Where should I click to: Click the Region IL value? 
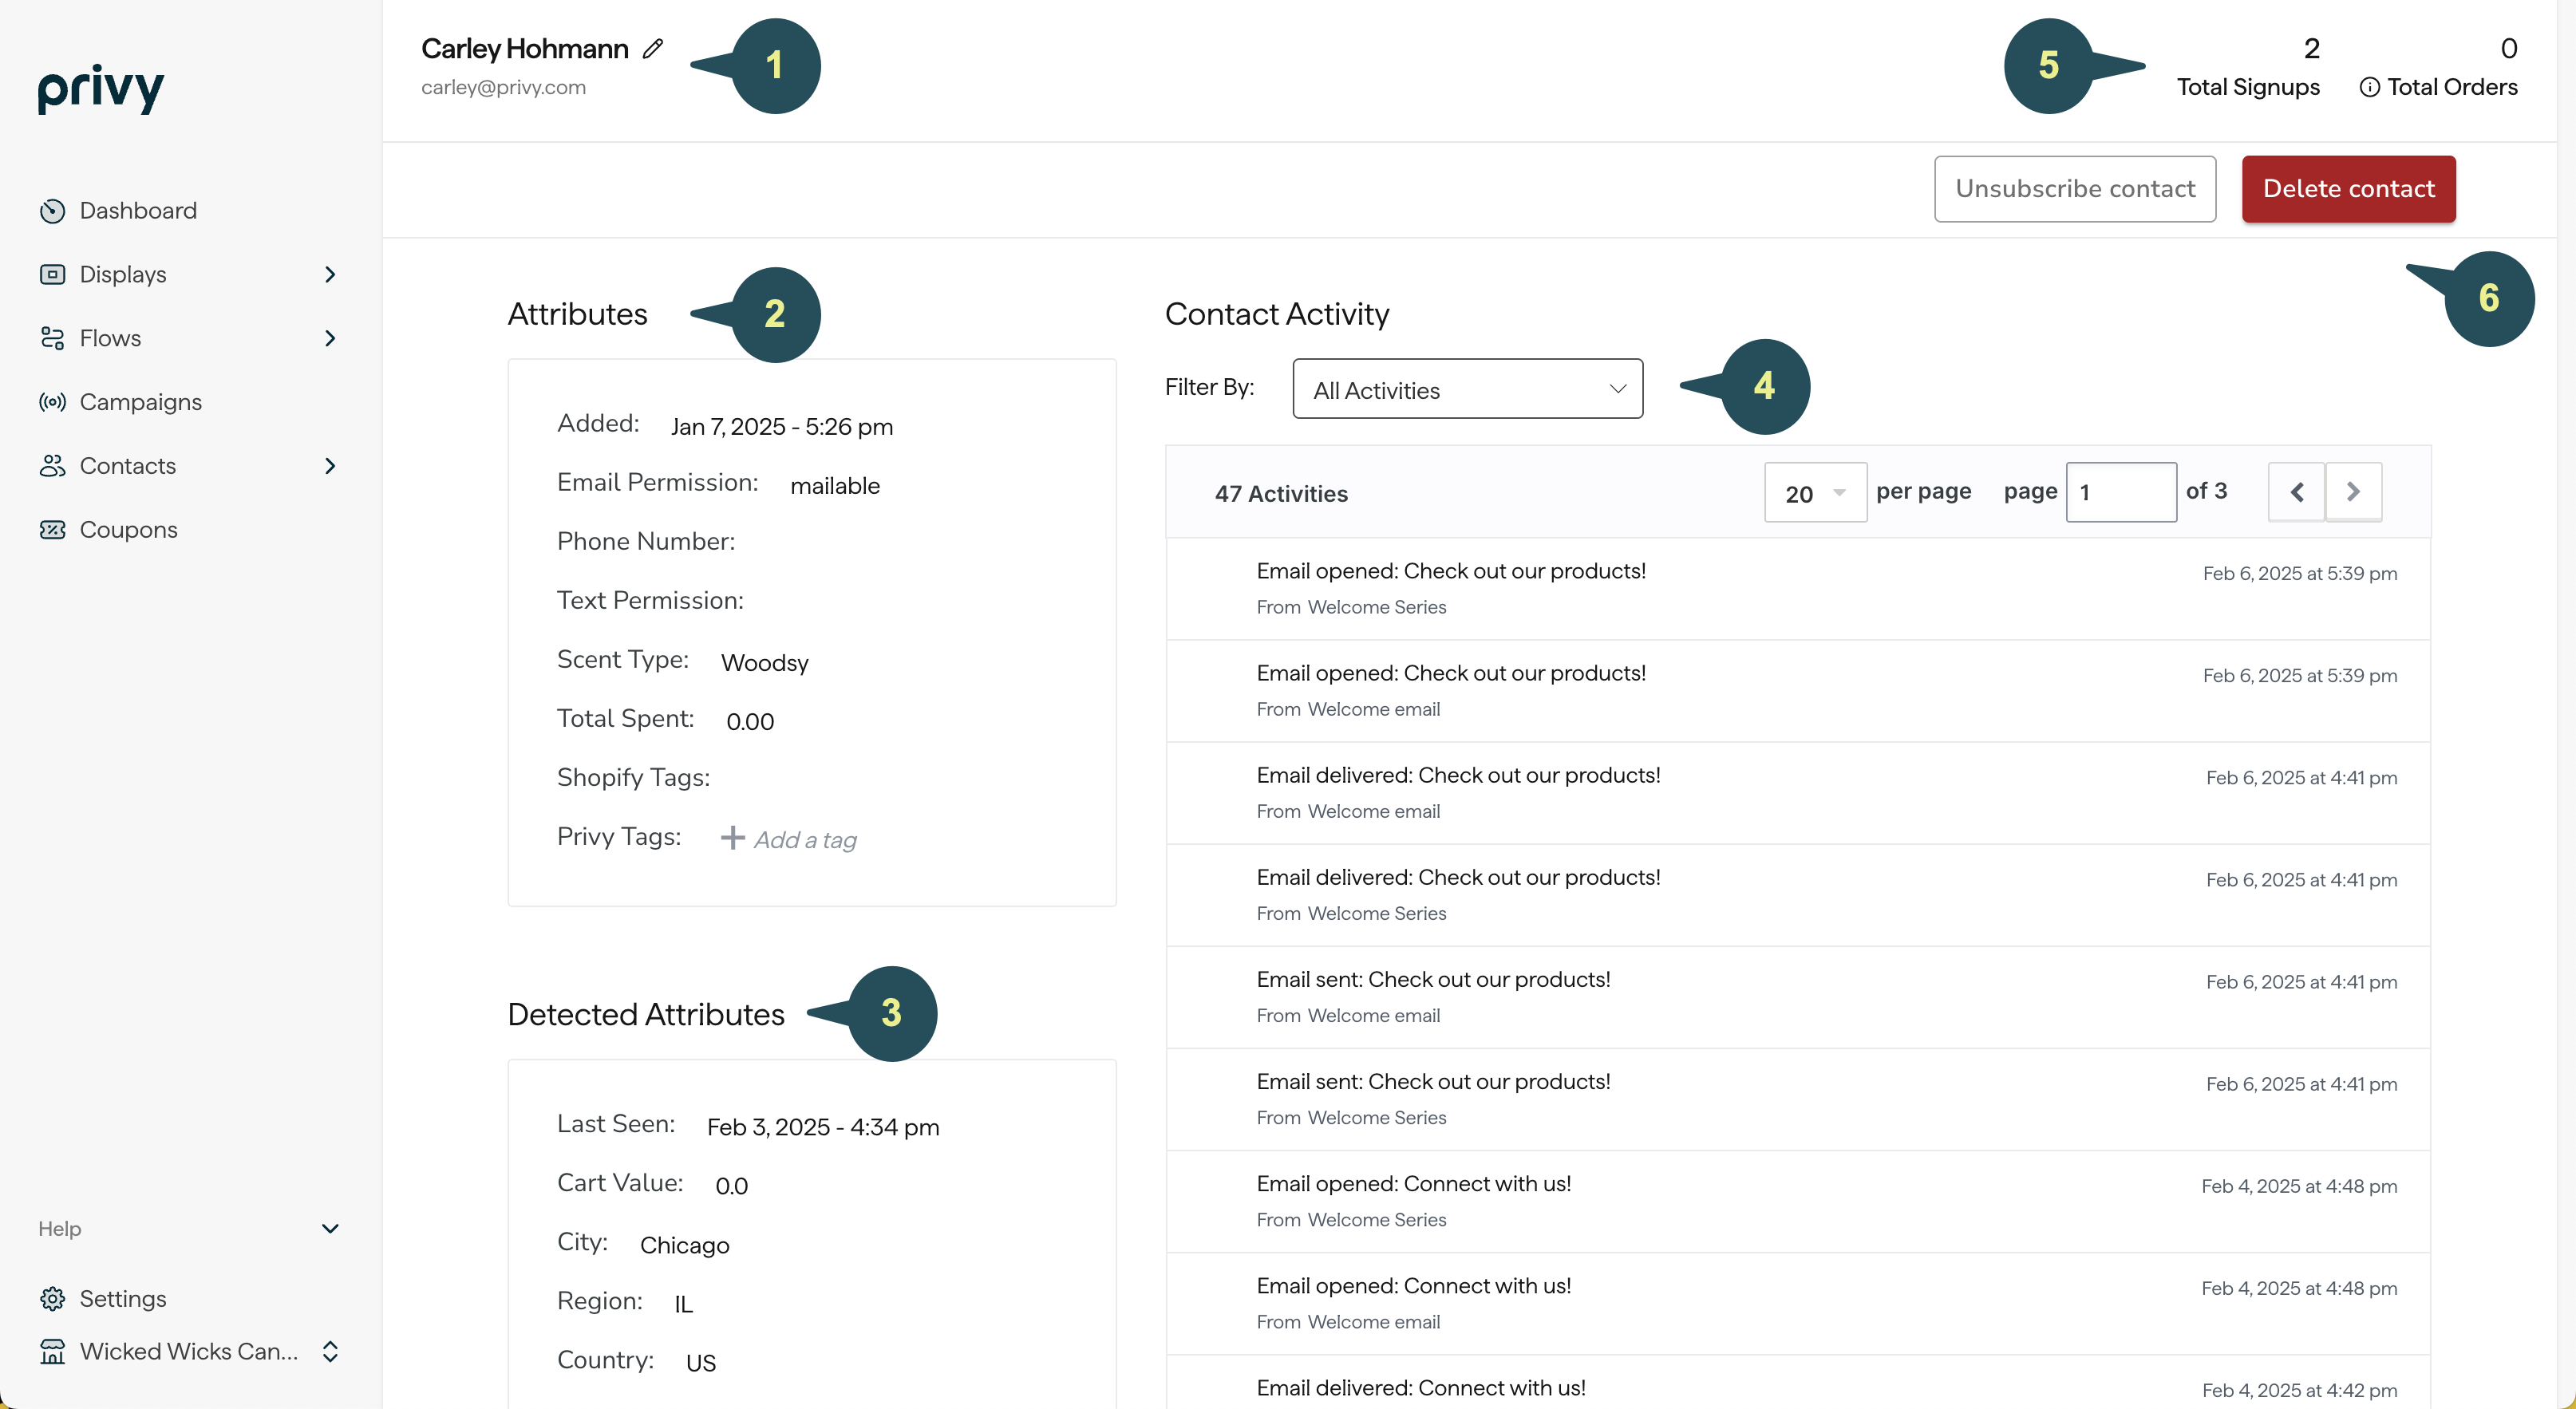[683, 1304]
